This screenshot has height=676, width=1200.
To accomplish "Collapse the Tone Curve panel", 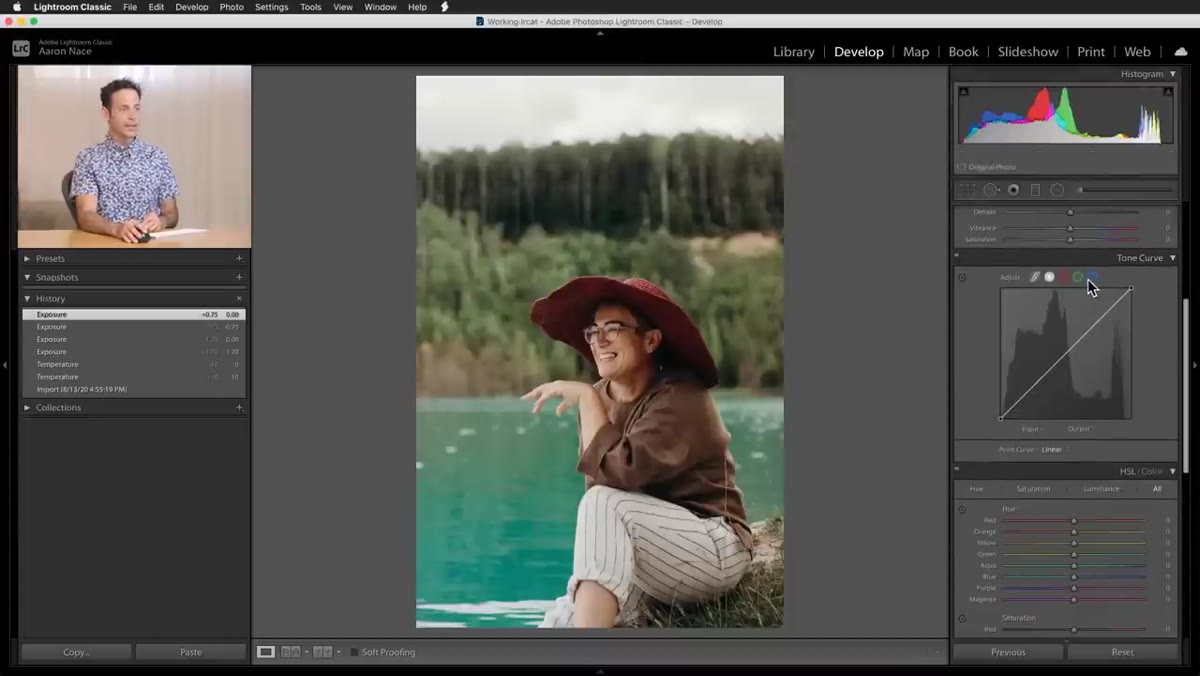I will (1173, 258).
